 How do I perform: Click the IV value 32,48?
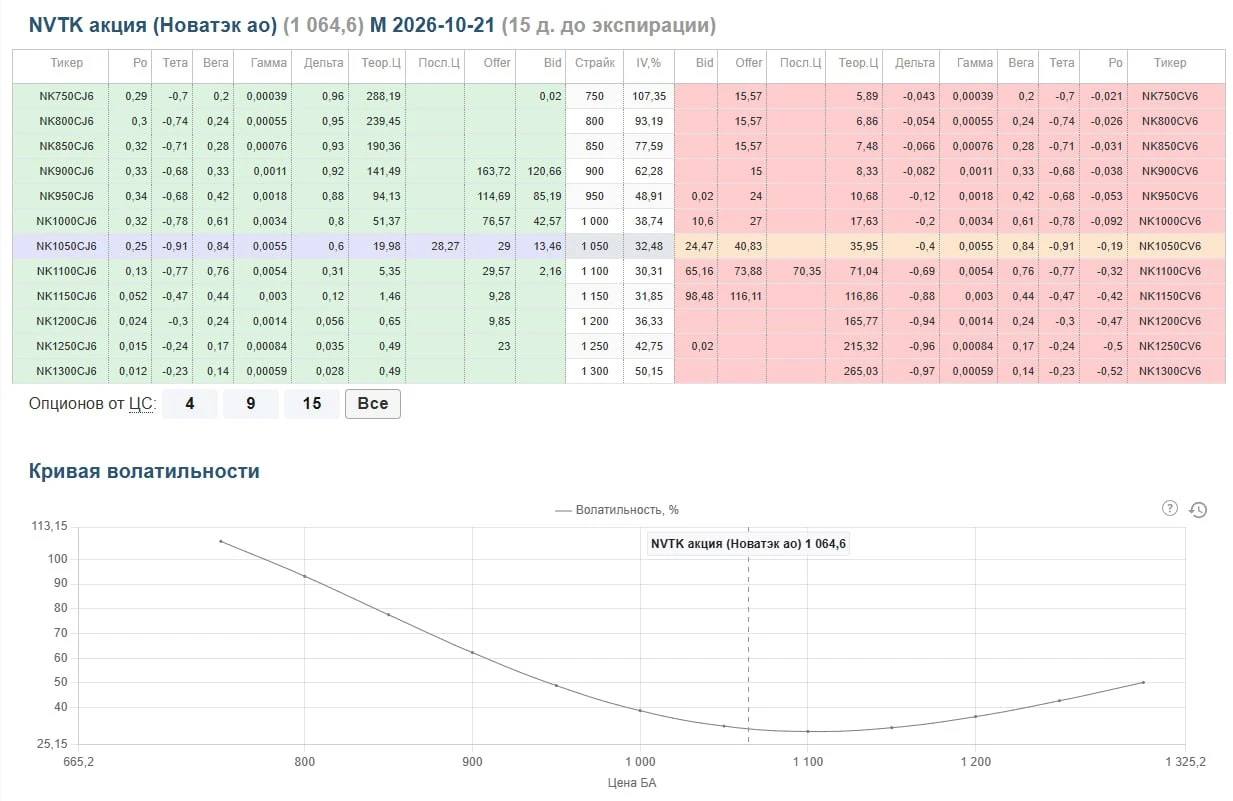(x=650, y=246)
